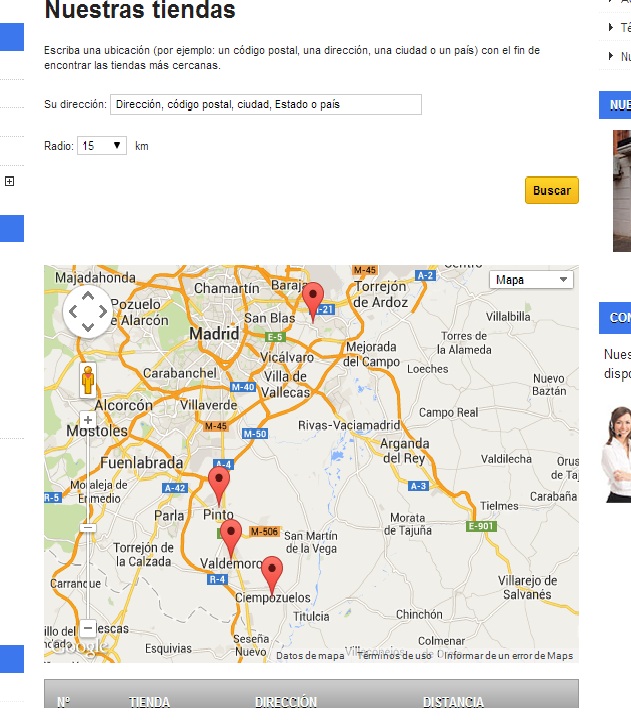This screenshot has width=631, height=720.
Task: Select the Street View pegman icon
Action: [88, 380]
